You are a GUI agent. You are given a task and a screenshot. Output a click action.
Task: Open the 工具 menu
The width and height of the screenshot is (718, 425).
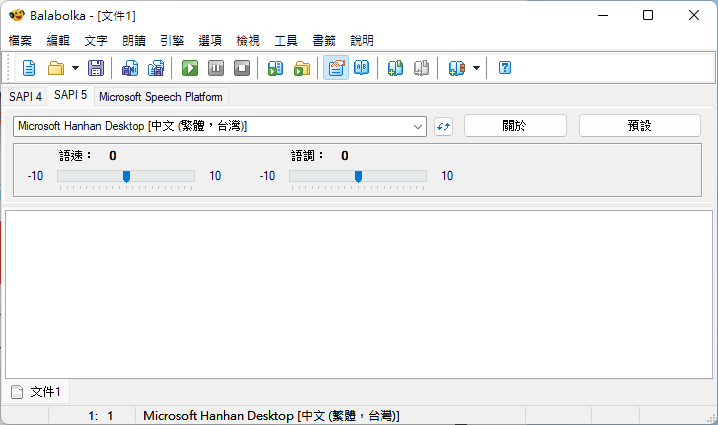tap(286, 41)
